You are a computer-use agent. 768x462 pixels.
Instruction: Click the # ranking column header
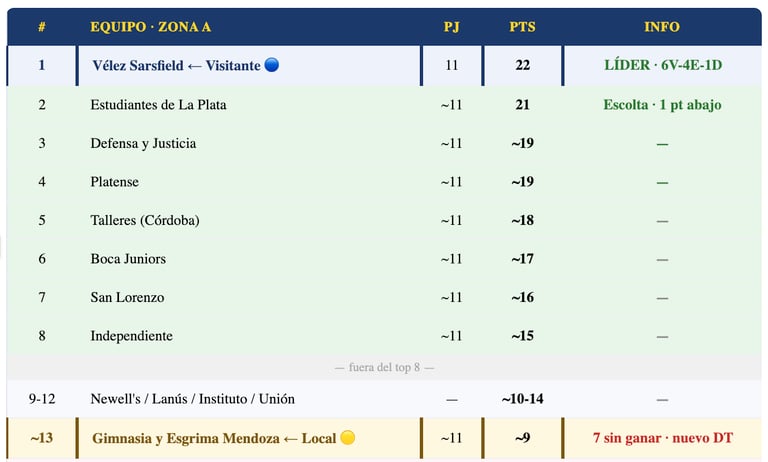(x=42, y=27)
